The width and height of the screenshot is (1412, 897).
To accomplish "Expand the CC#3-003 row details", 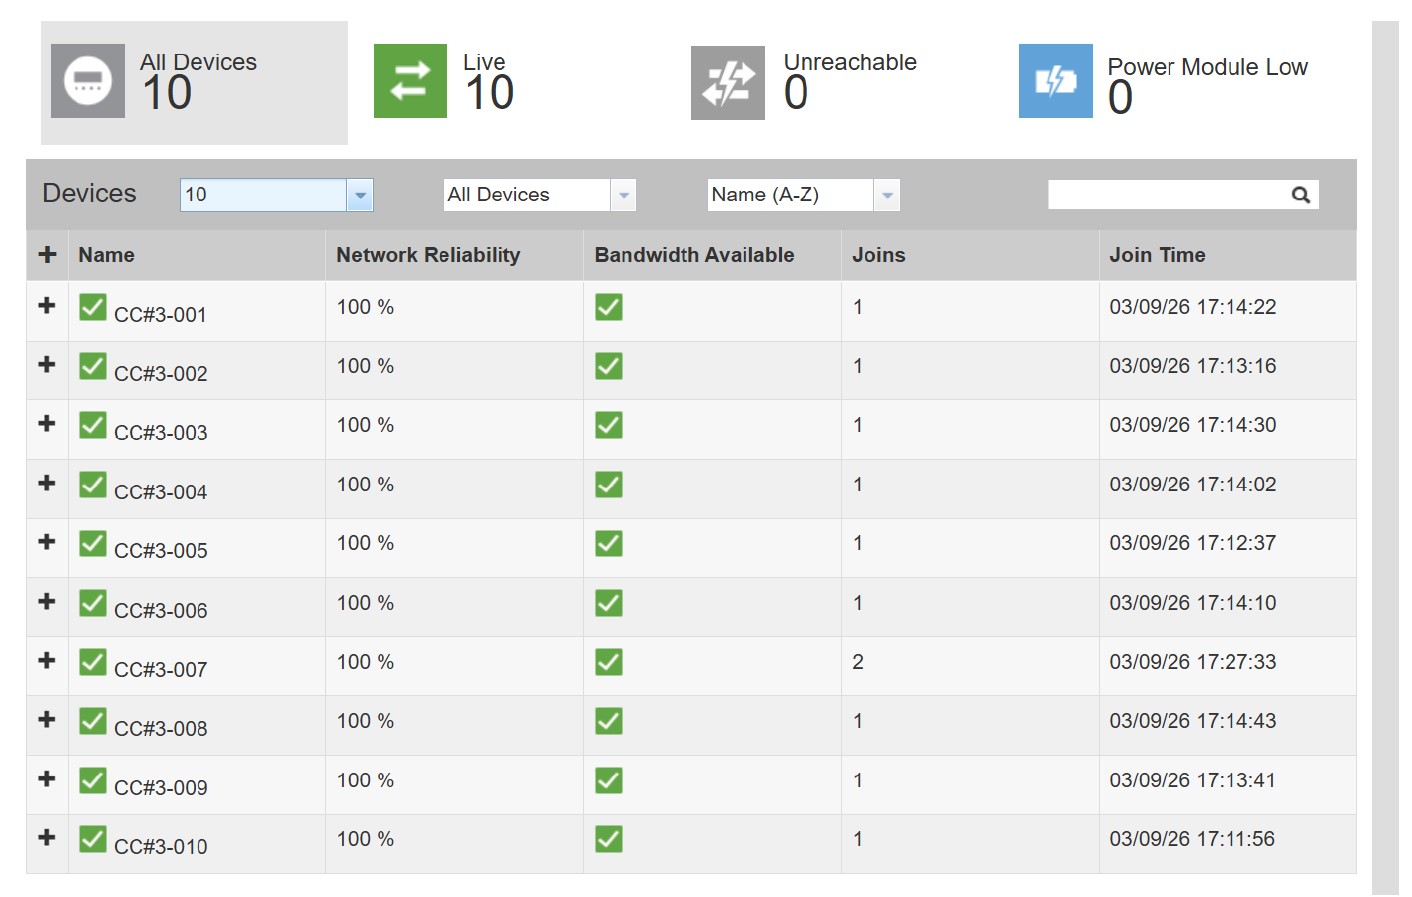I will (x=47, y=423).
